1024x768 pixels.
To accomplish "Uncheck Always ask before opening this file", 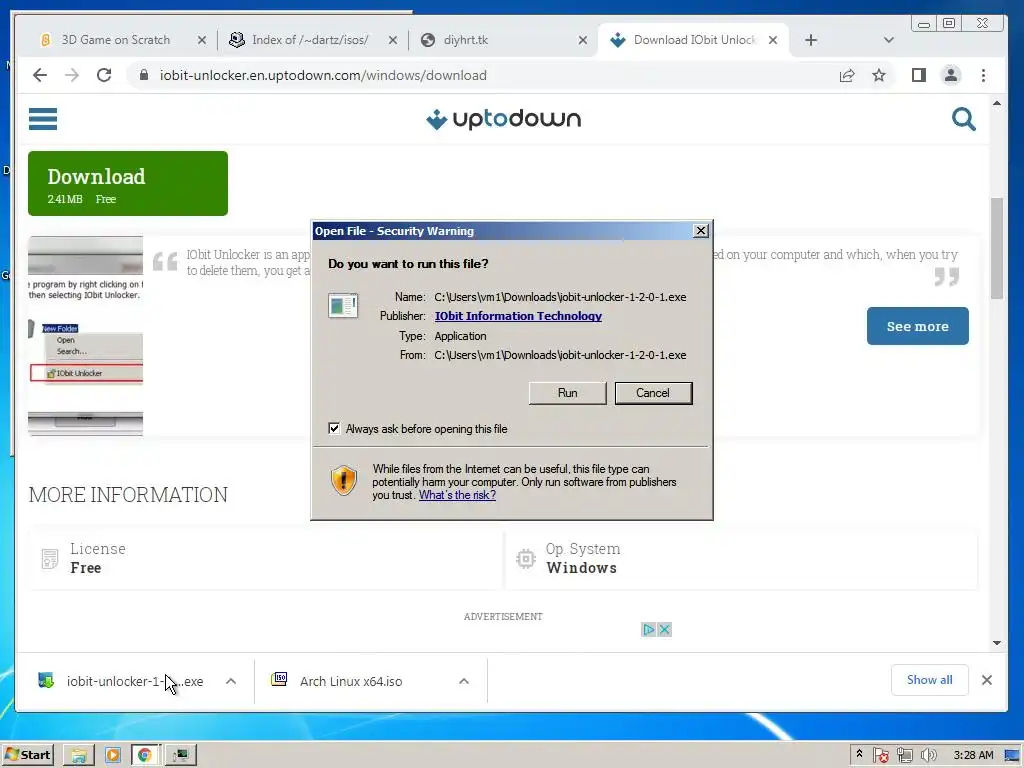I will click(334, 428).
